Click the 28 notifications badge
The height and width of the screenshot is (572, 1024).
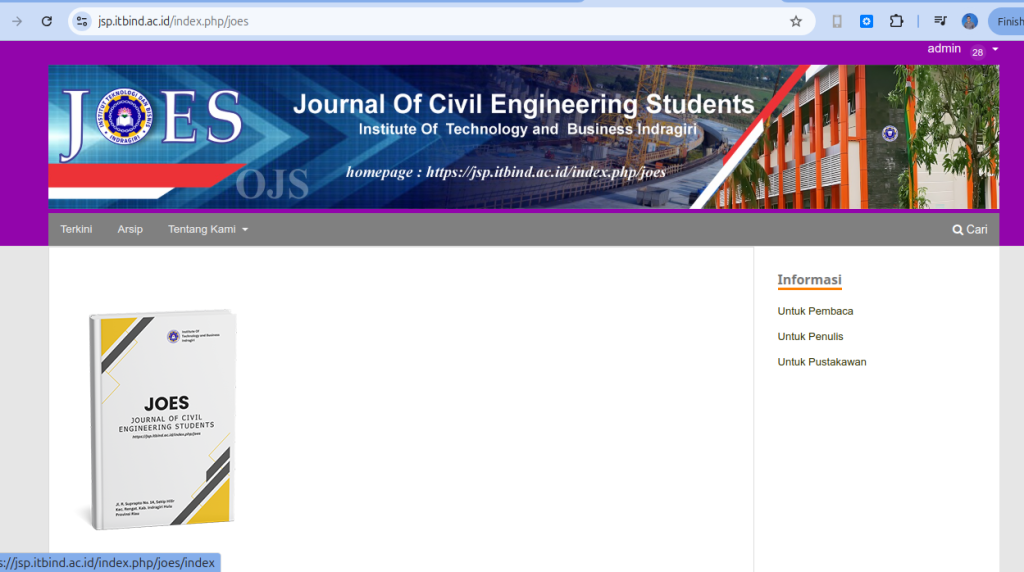point(977,52)
